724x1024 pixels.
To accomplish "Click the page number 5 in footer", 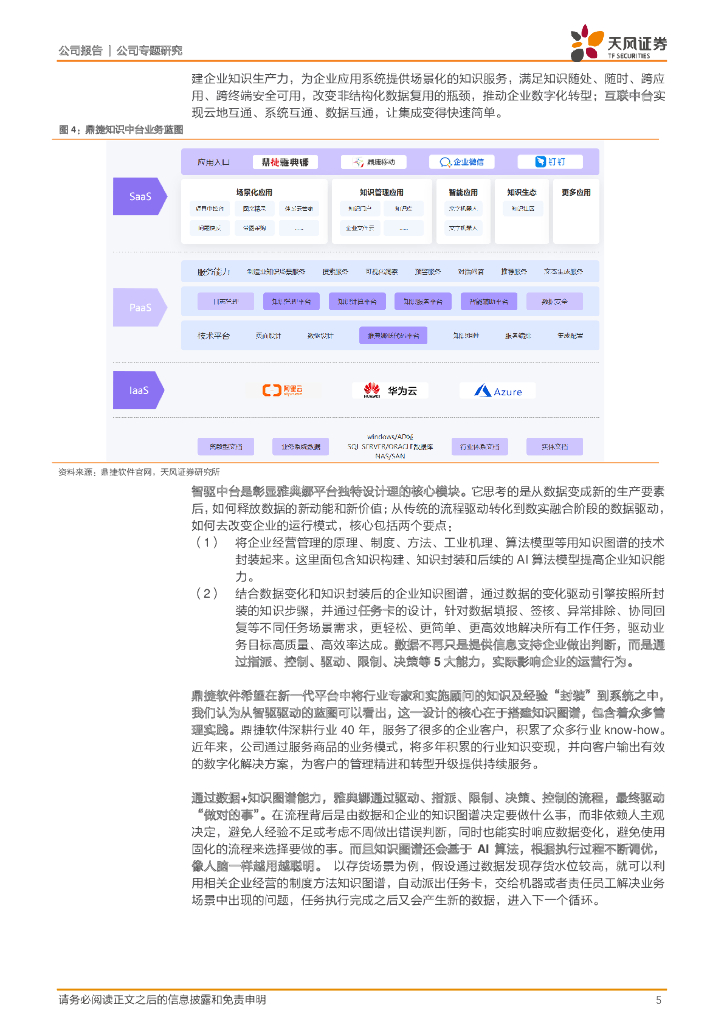I will (x=658, y=999).
